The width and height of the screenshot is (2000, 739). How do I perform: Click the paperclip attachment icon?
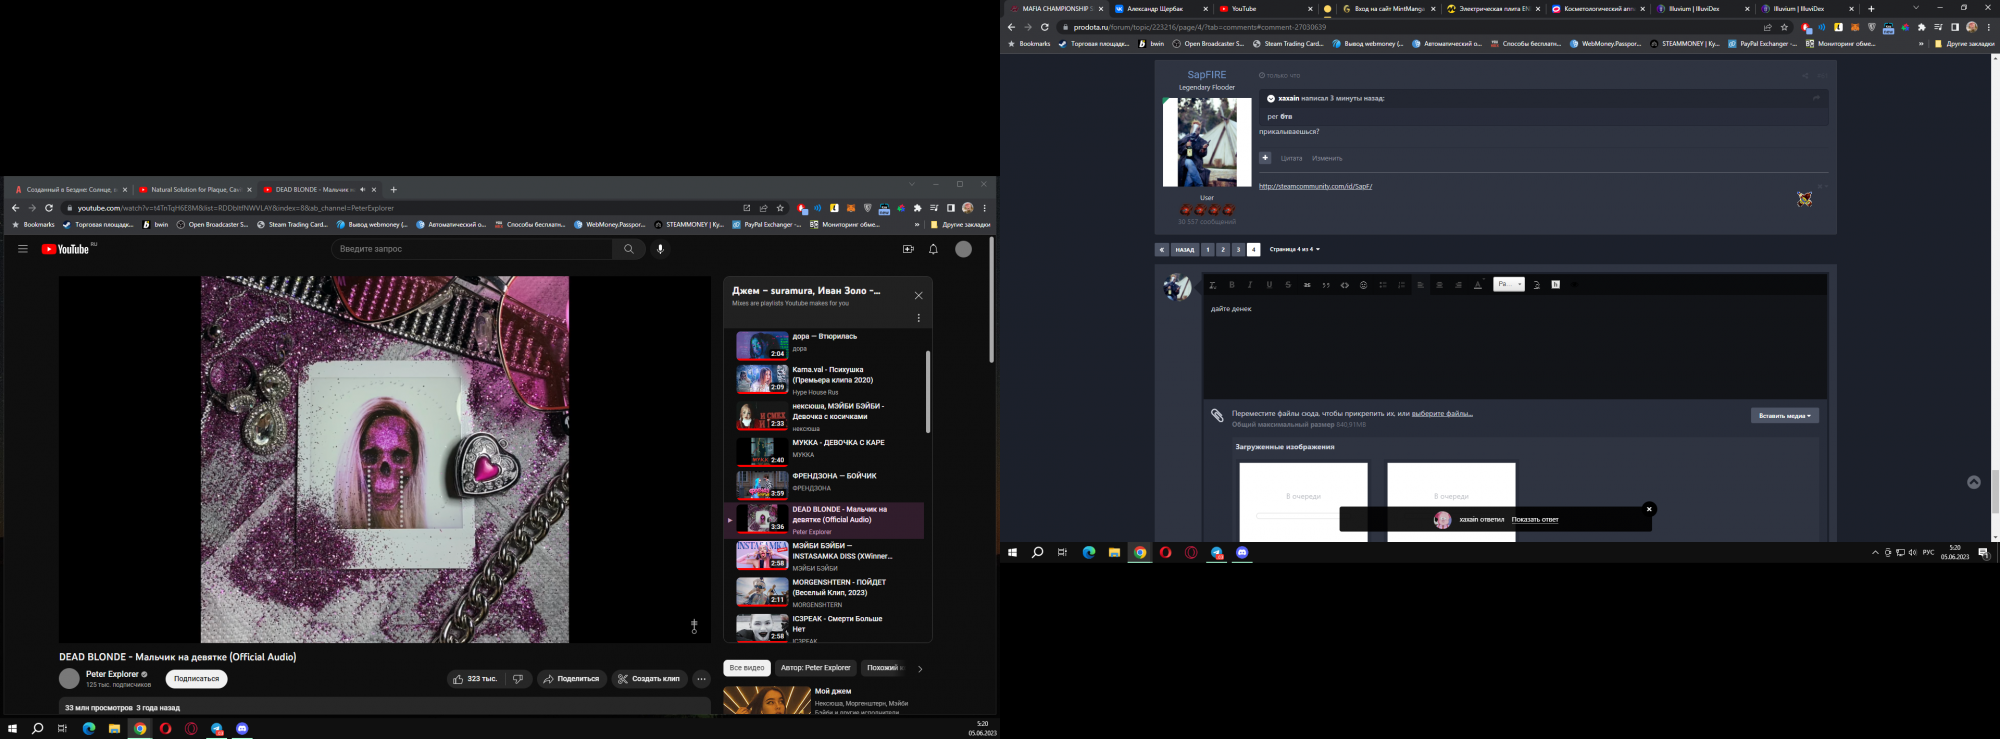1217,415
